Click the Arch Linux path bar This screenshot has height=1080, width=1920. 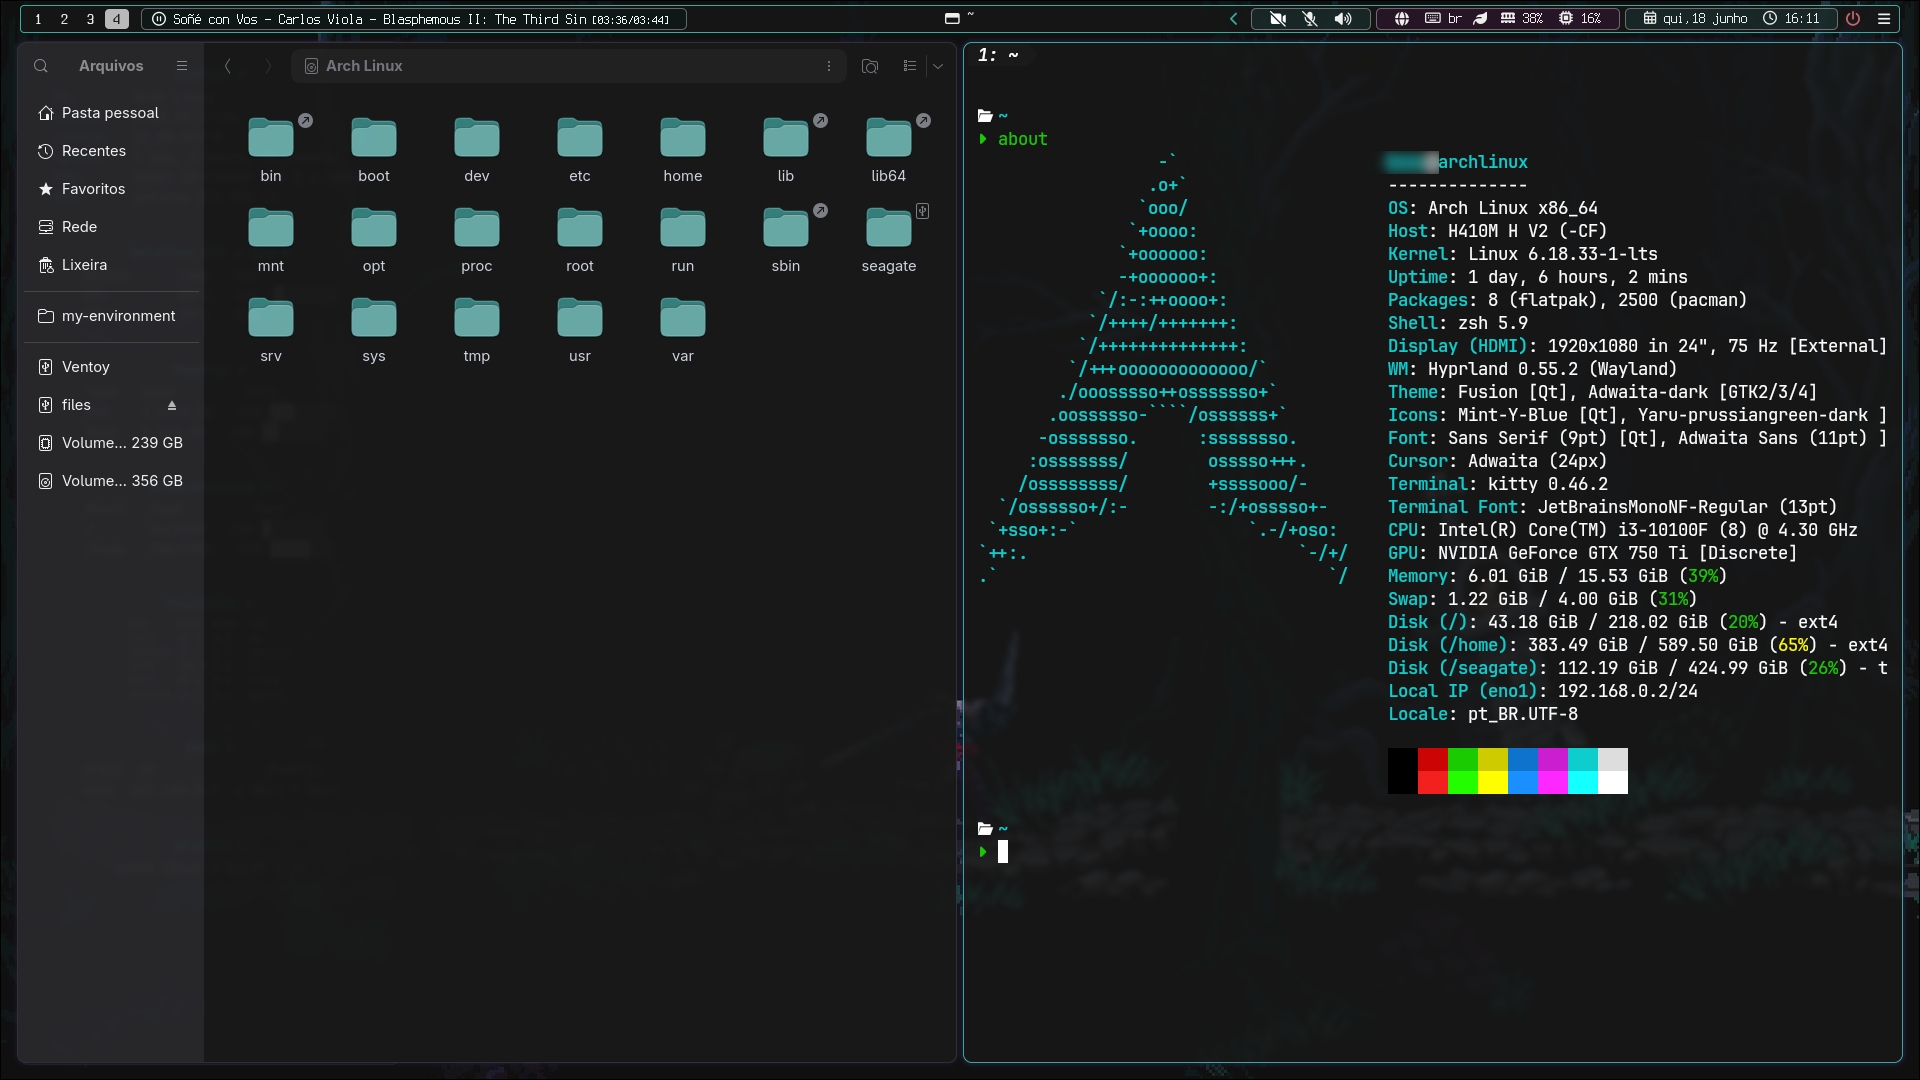[569, 66]
